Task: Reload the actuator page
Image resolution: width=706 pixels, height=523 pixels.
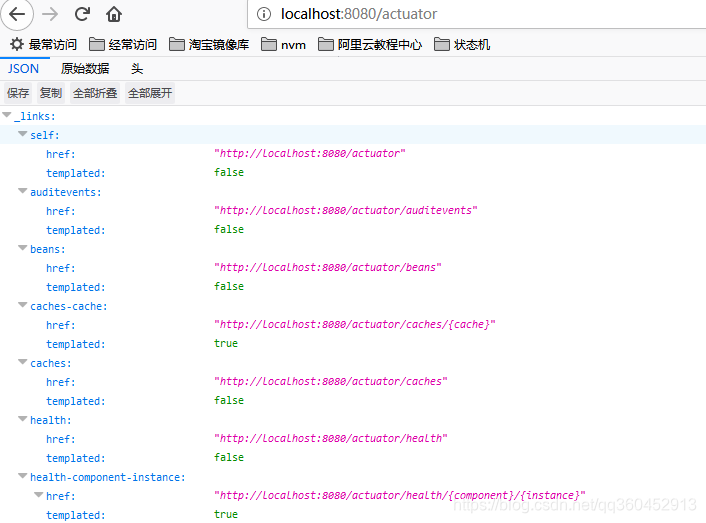Action: pos(82,14)
